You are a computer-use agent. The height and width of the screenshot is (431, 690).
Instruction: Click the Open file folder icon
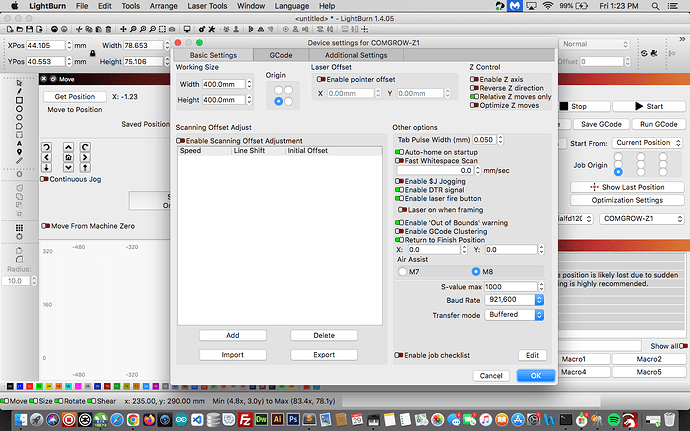coord(19,29)
